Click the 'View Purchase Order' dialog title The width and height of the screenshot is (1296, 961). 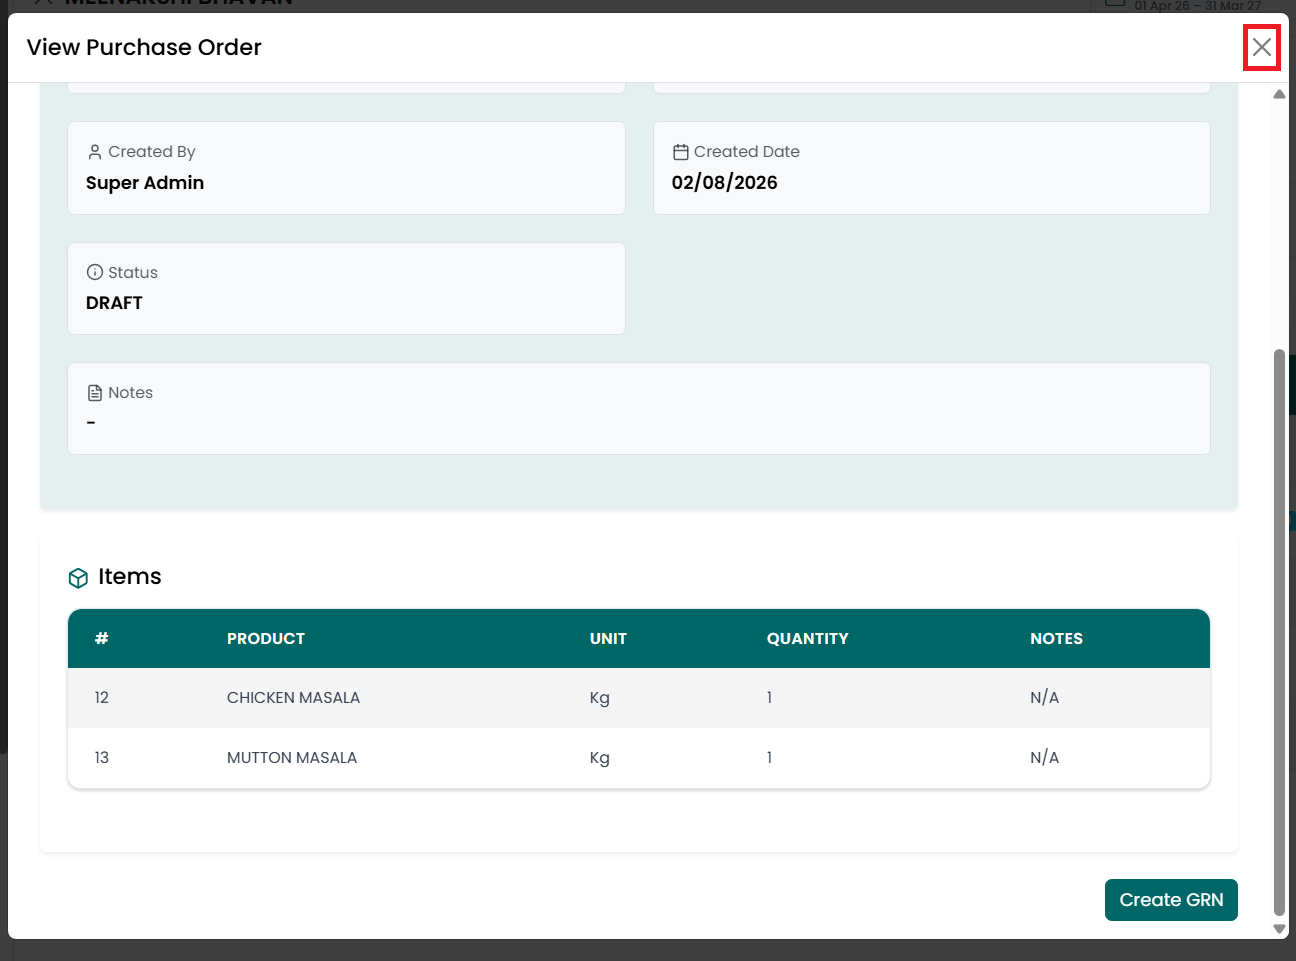point(144,47)
